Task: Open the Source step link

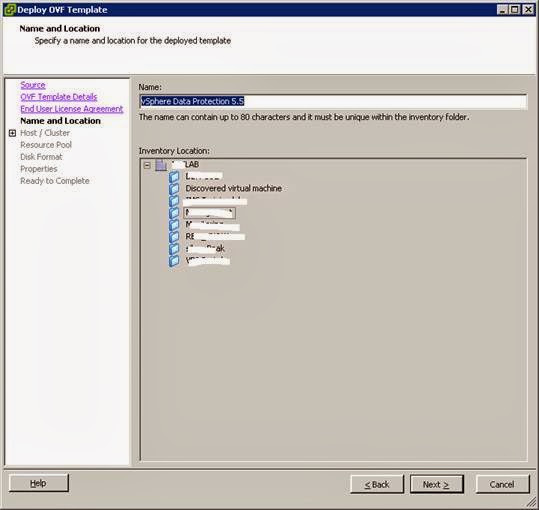Action: (x=33, y=85)
